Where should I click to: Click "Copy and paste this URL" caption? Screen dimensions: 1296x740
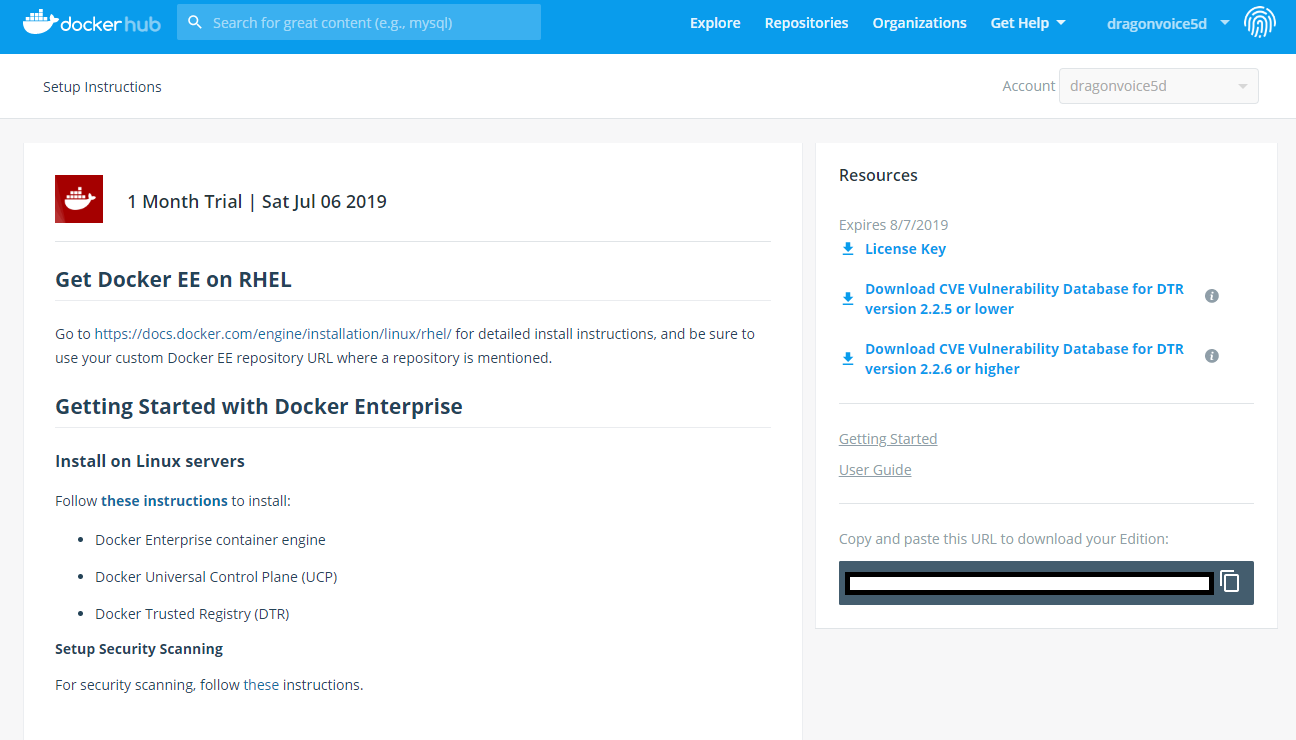pos(1003,539)
